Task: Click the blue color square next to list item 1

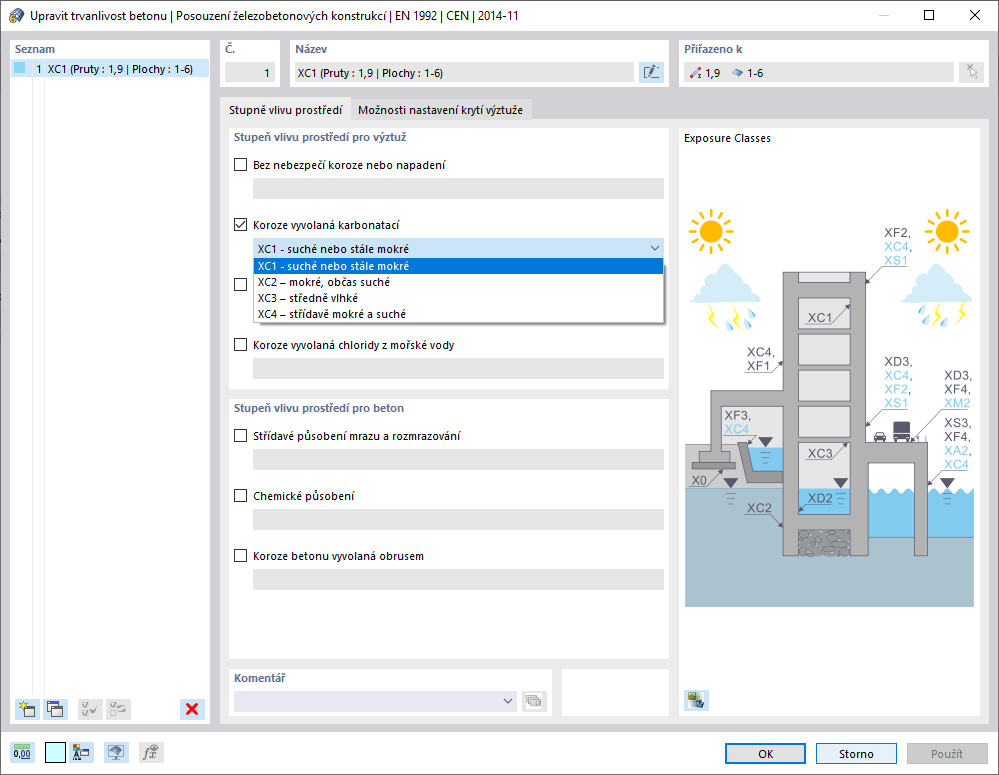Action: [20, 68]
